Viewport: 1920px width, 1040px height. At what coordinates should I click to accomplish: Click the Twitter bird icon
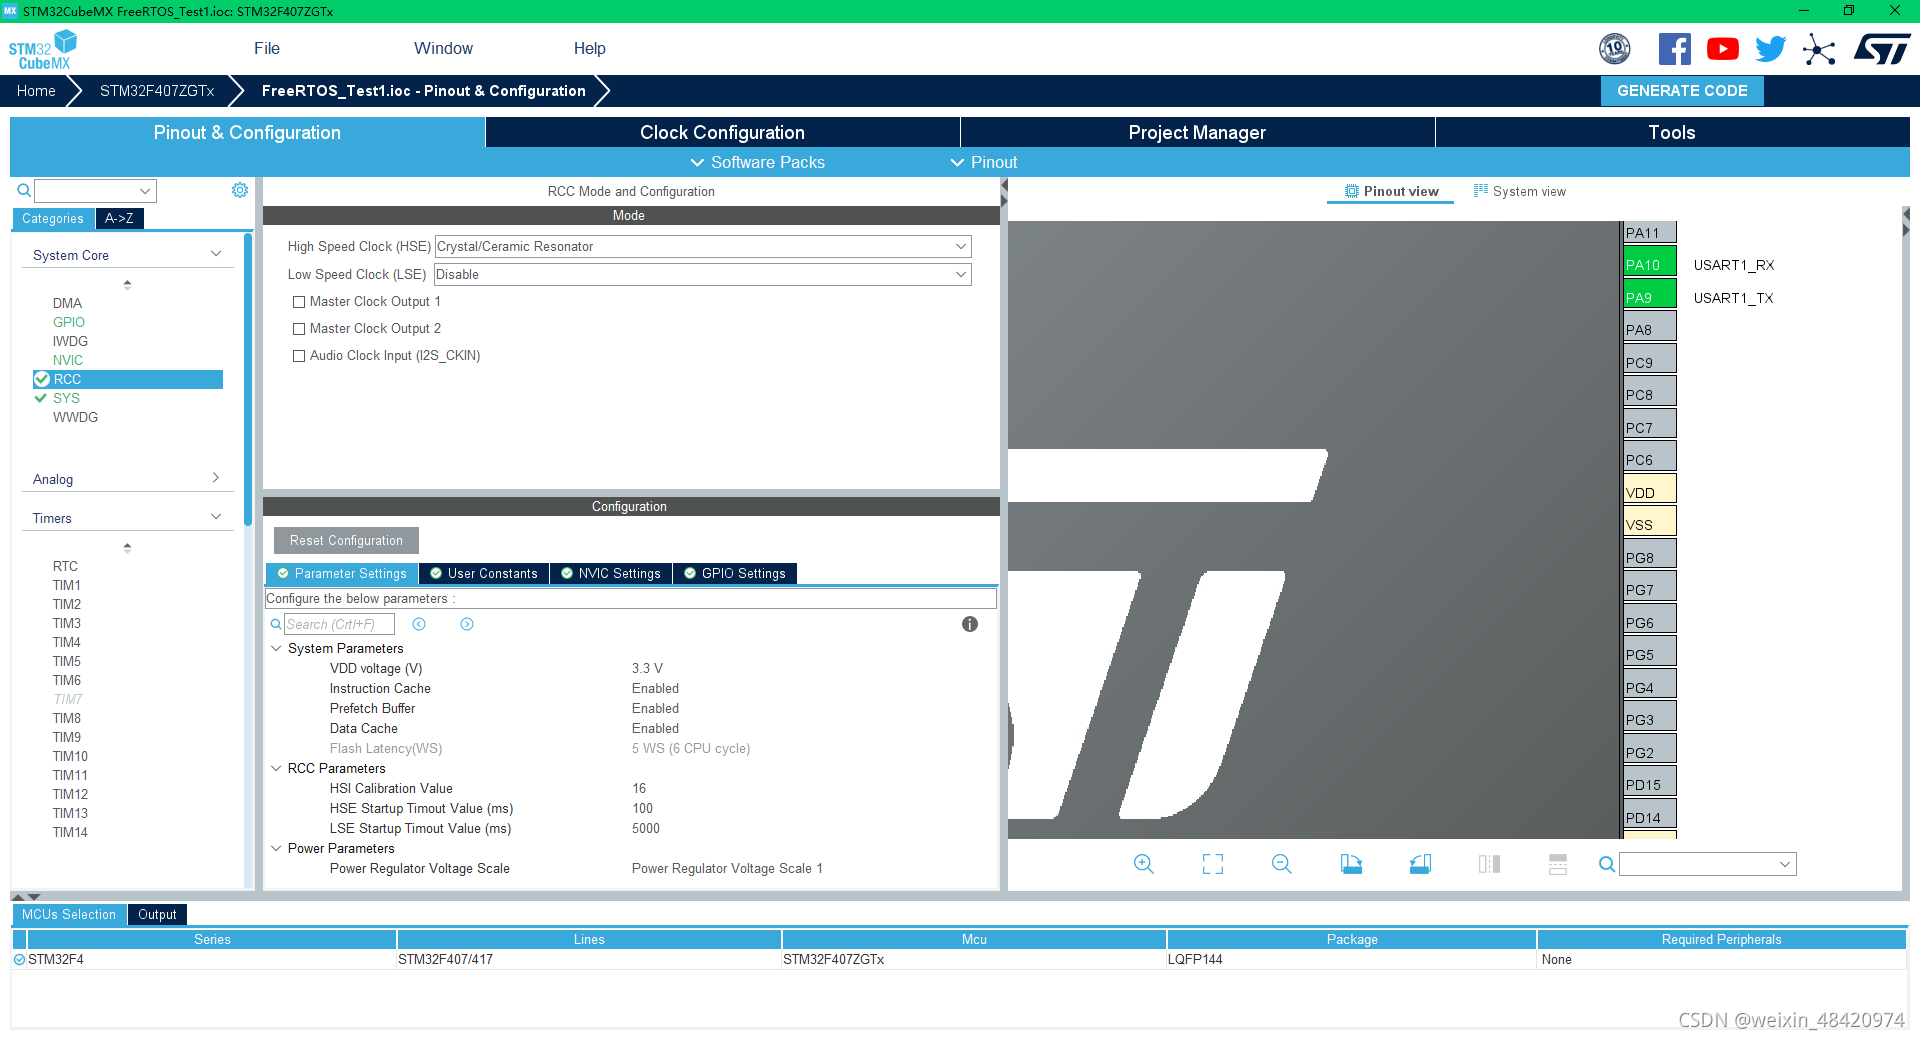click(x=1770, y=49)
